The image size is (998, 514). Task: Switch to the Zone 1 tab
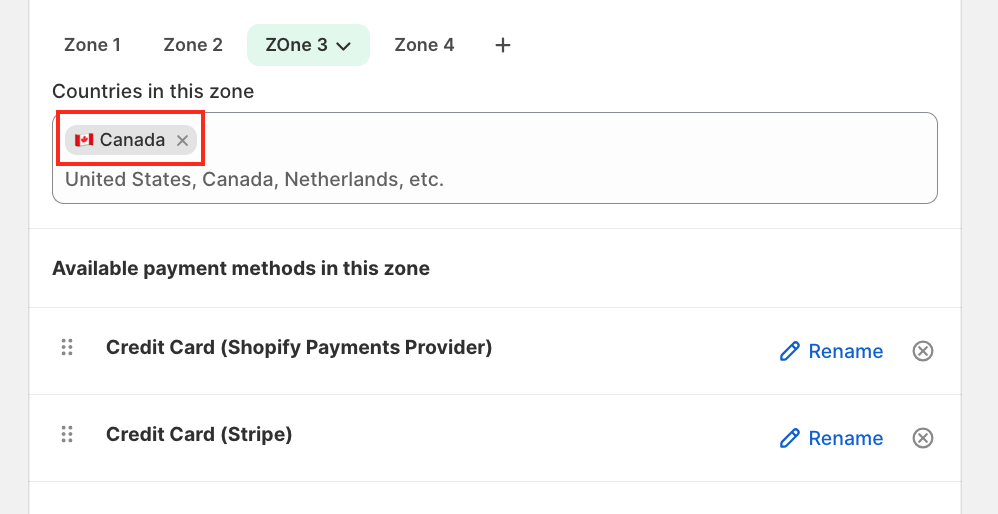(92, 45)
